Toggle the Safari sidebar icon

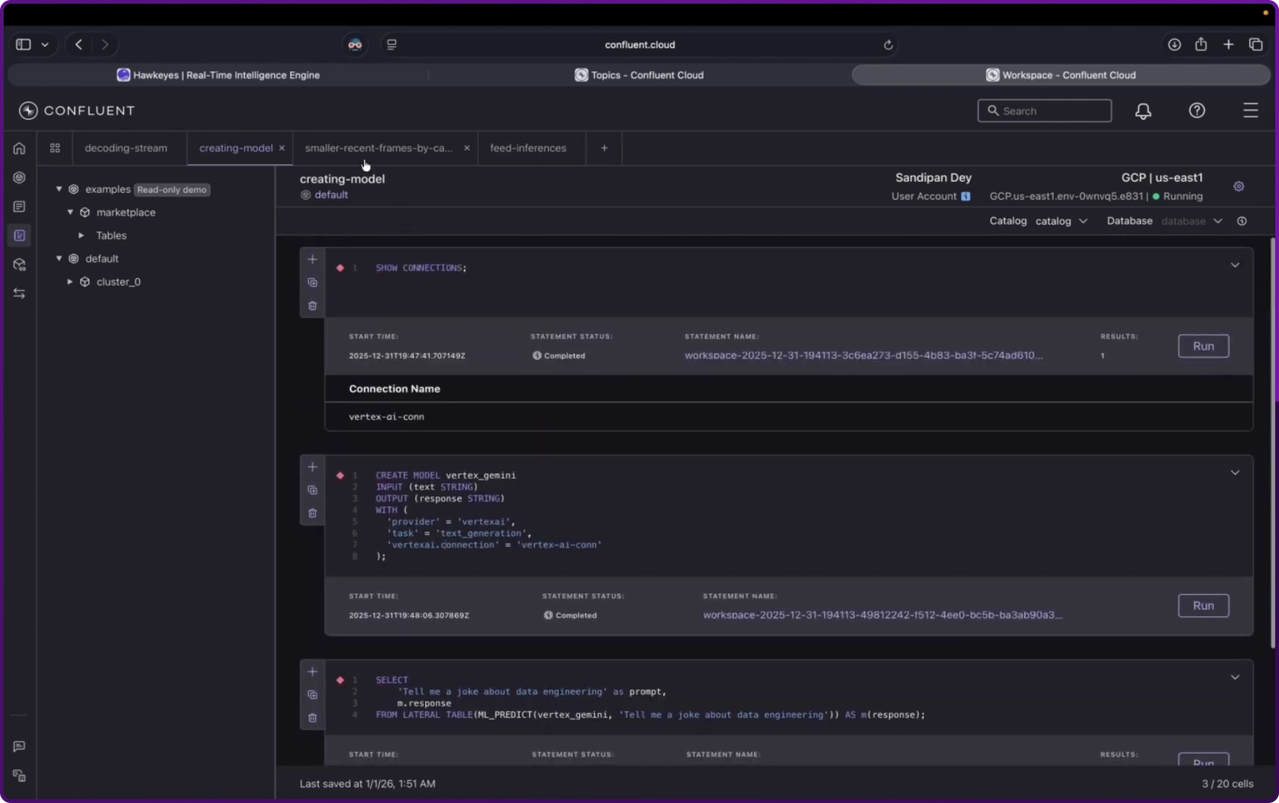(23, 45)
